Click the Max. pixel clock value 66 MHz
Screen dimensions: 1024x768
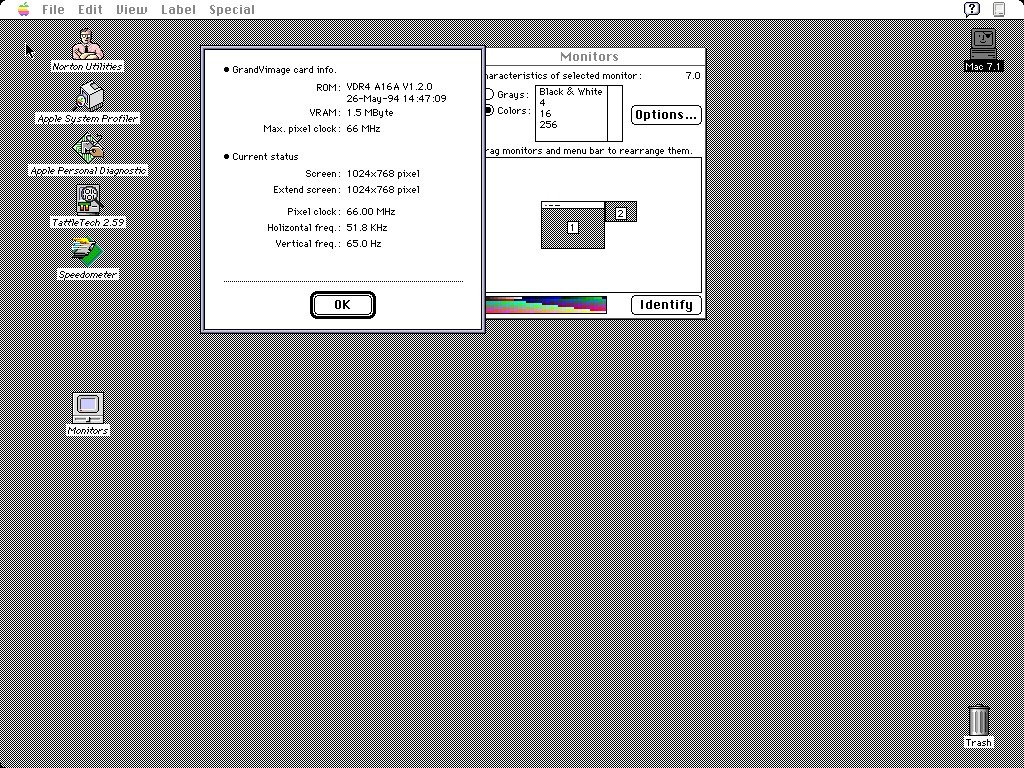coord(363,129)
